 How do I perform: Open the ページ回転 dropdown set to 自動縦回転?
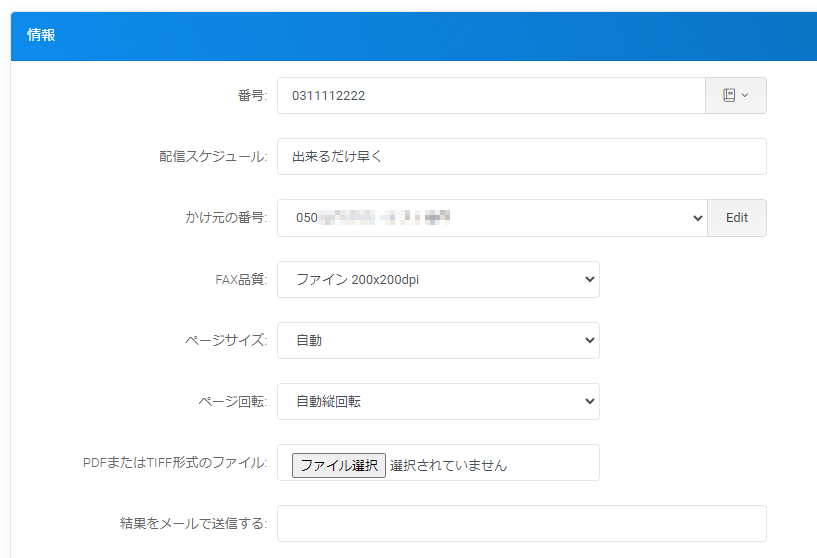click(x=438, y=402)
